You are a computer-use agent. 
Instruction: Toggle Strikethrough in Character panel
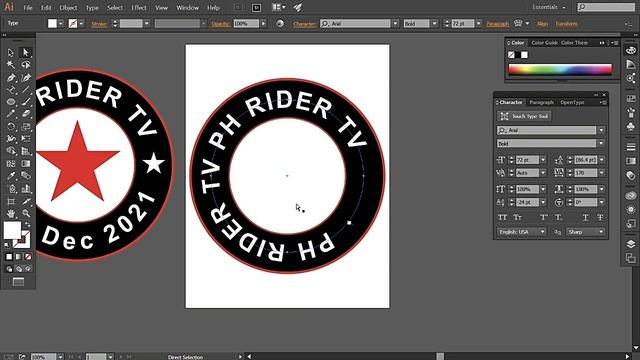tap(600, 218)
